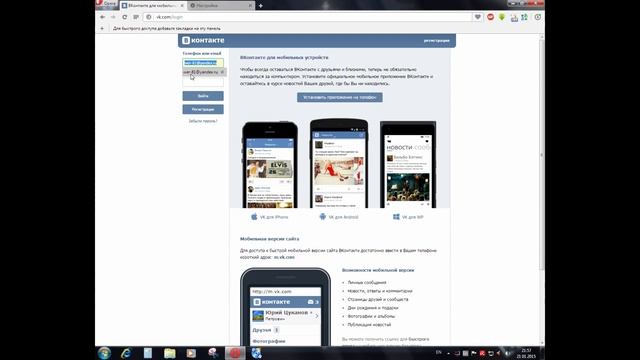Open VK для WP link
The width and height of the screenshot is (640, 360).
pyautogui.click(x=412, y=217)
